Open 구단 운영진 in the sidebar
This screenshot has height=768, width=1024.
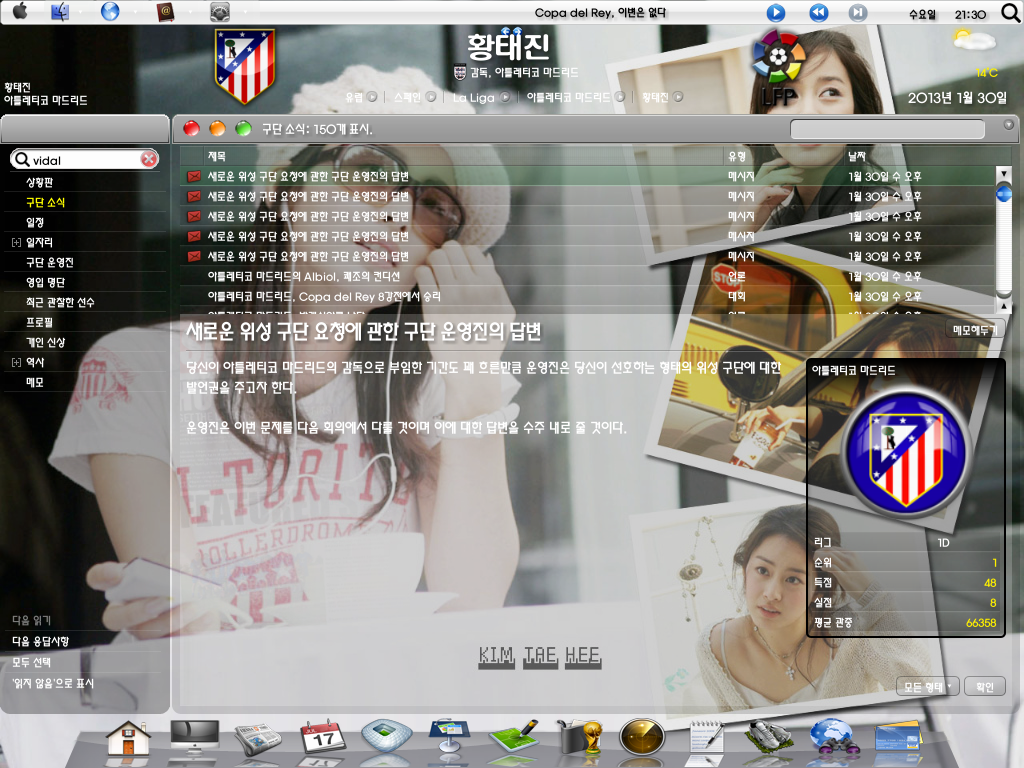tap(50, 263)
